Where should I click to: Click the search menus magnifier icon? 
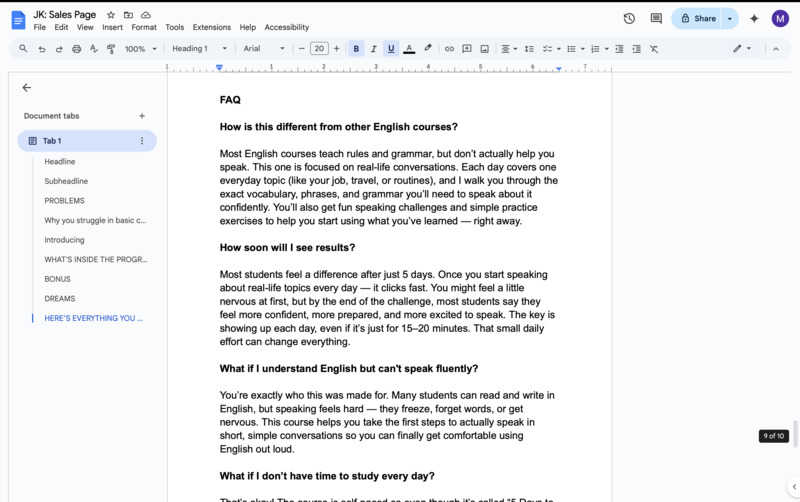click(23, 48)
